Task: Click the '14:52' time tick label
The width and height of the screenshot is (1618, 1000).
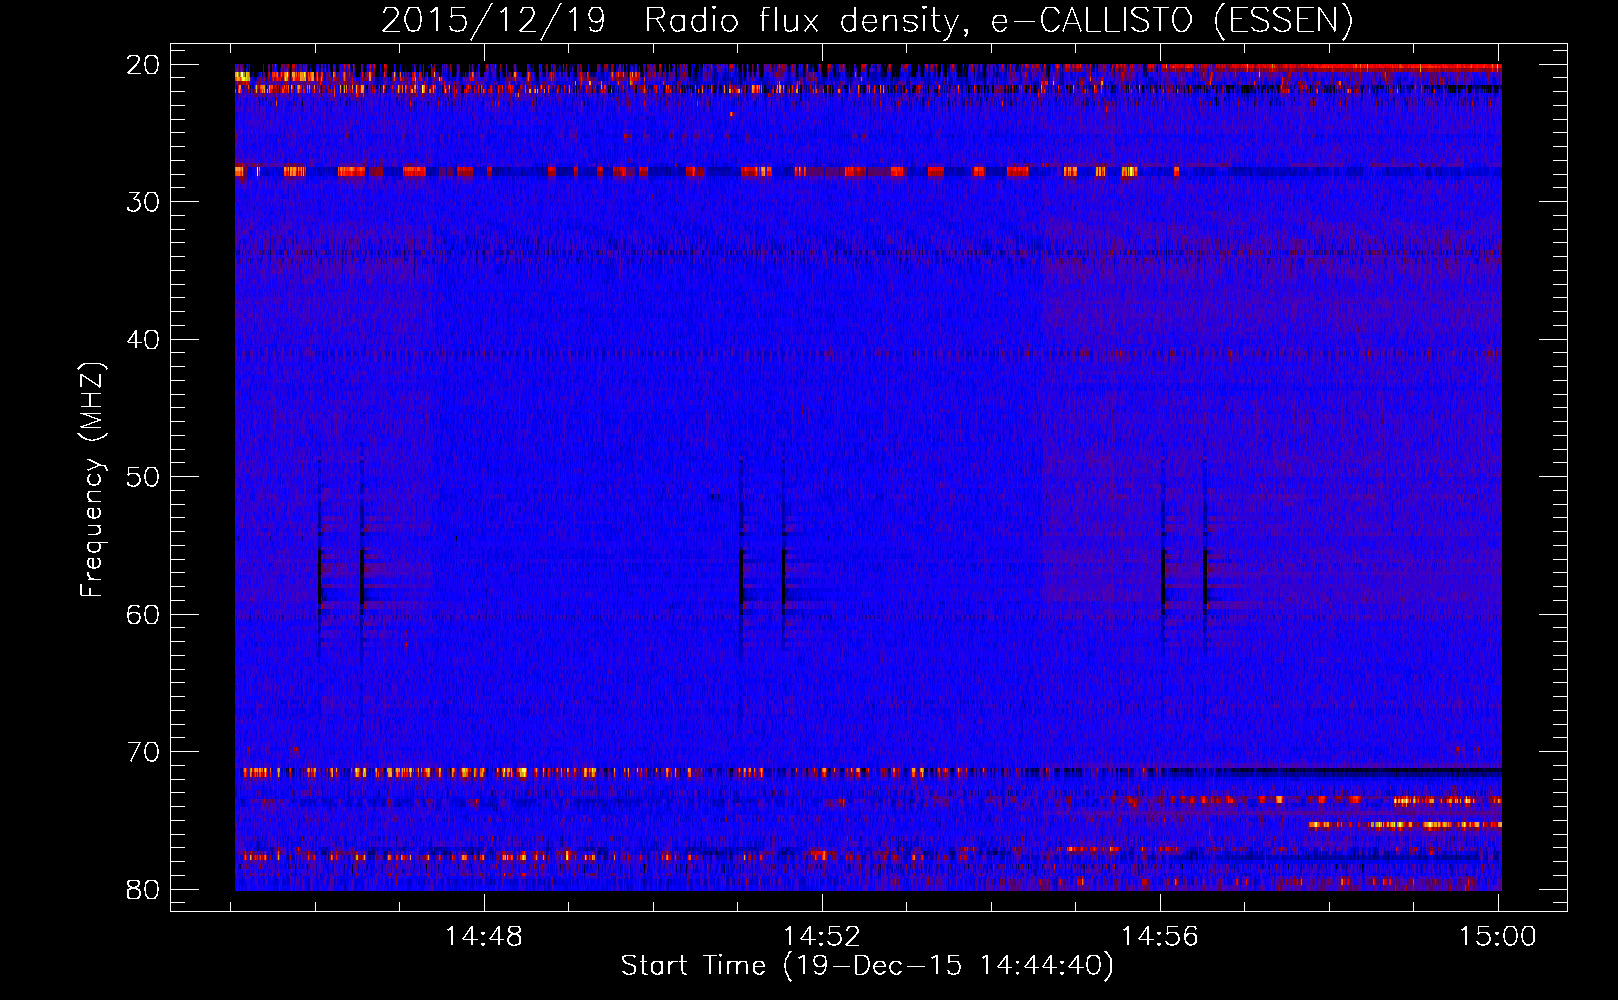Action: click(x=822, y=937)
